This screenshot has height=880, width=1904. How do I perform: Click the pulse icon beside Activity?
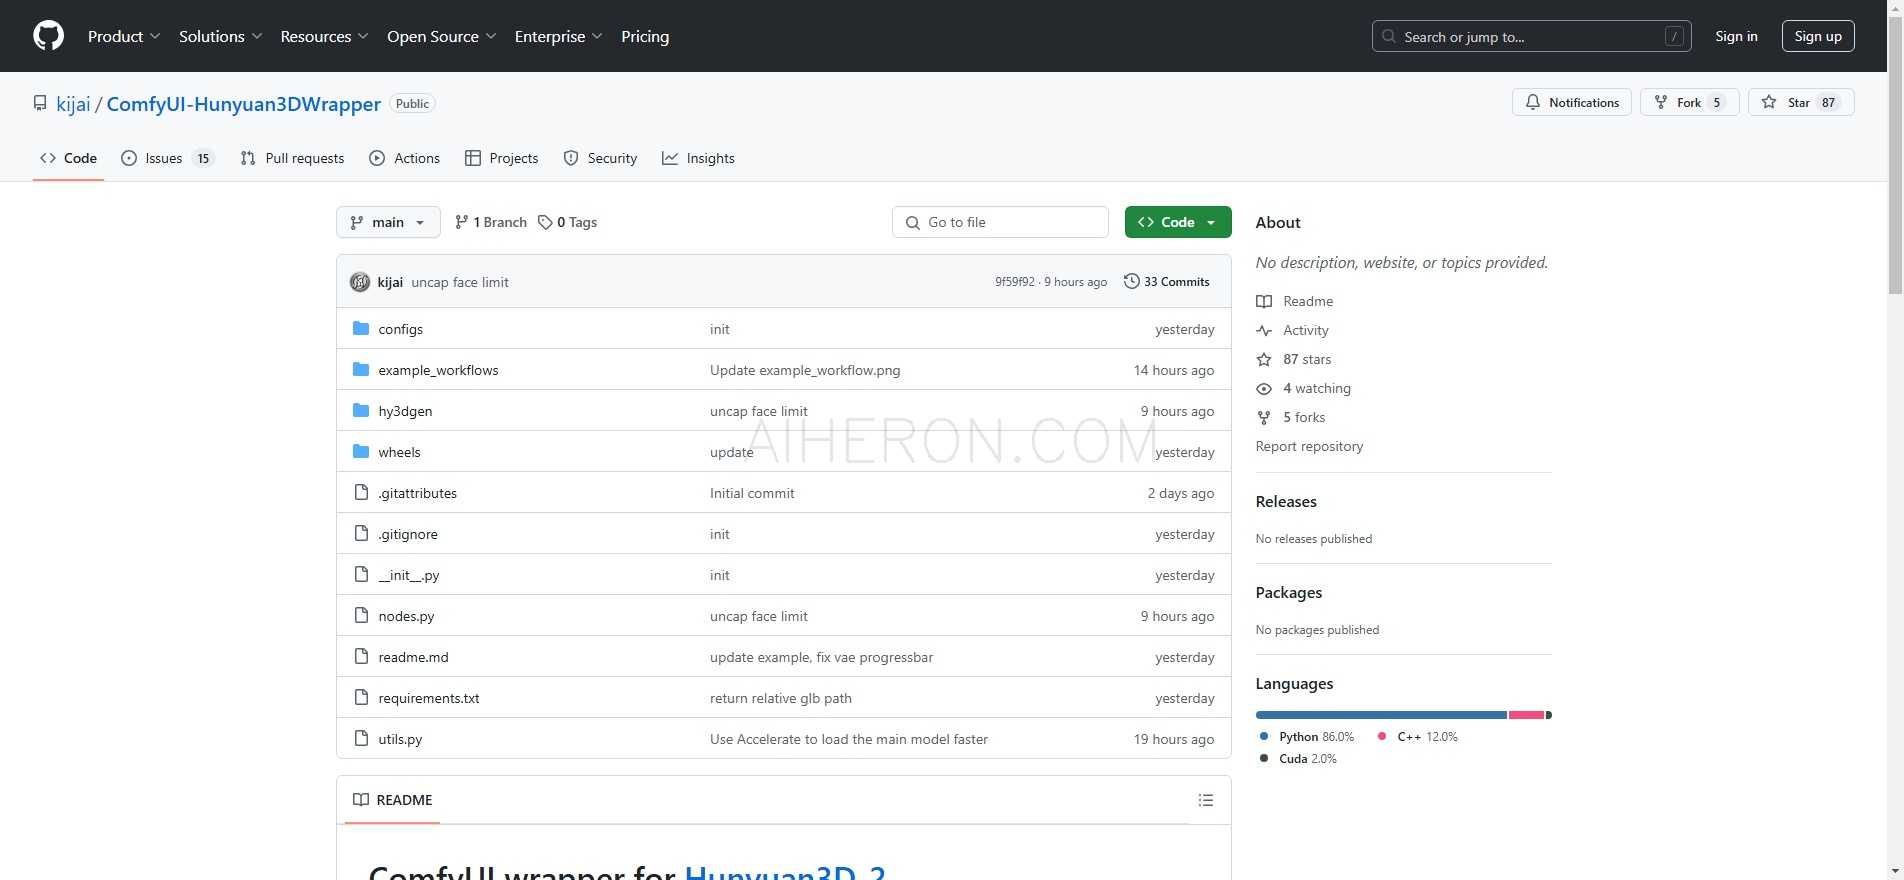point(1264,330)
